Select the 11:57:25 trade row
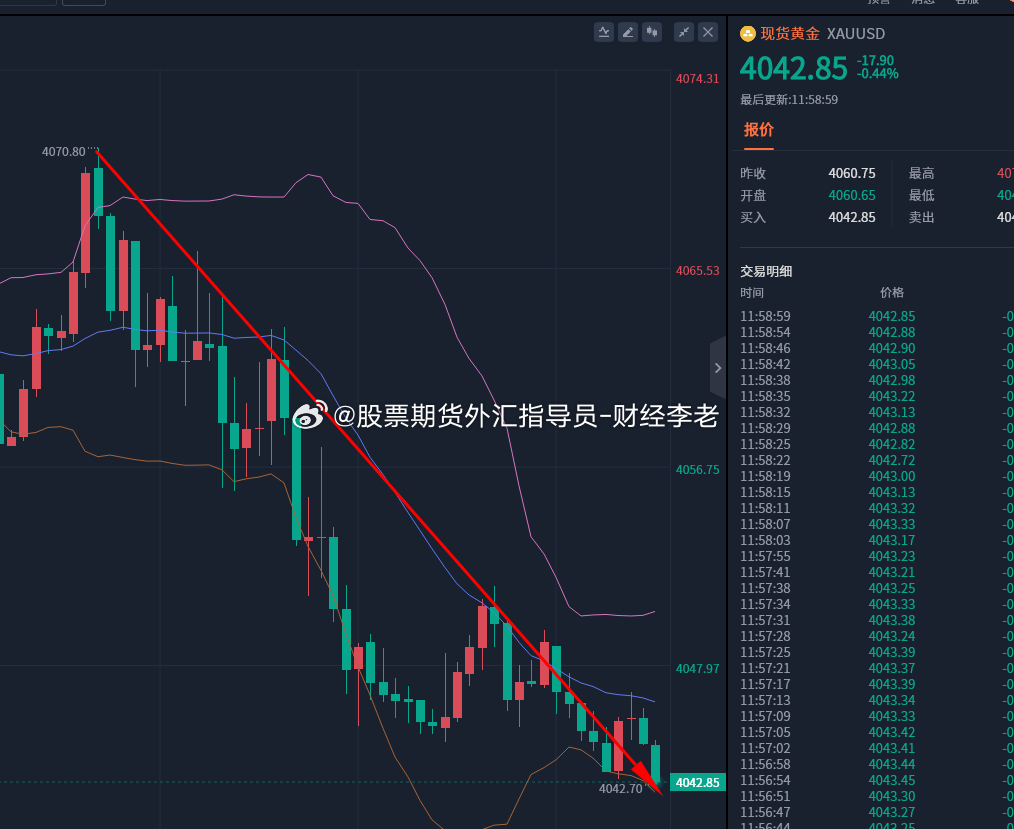This screenshot has height=829, width=1014. 877,652
